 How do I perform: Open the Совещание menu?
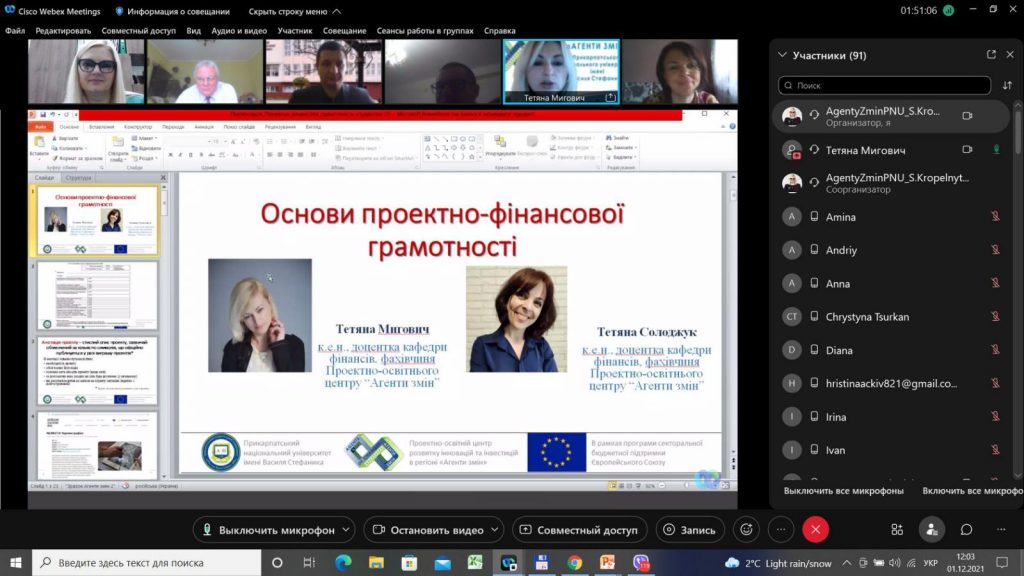(x=344, y=31)
